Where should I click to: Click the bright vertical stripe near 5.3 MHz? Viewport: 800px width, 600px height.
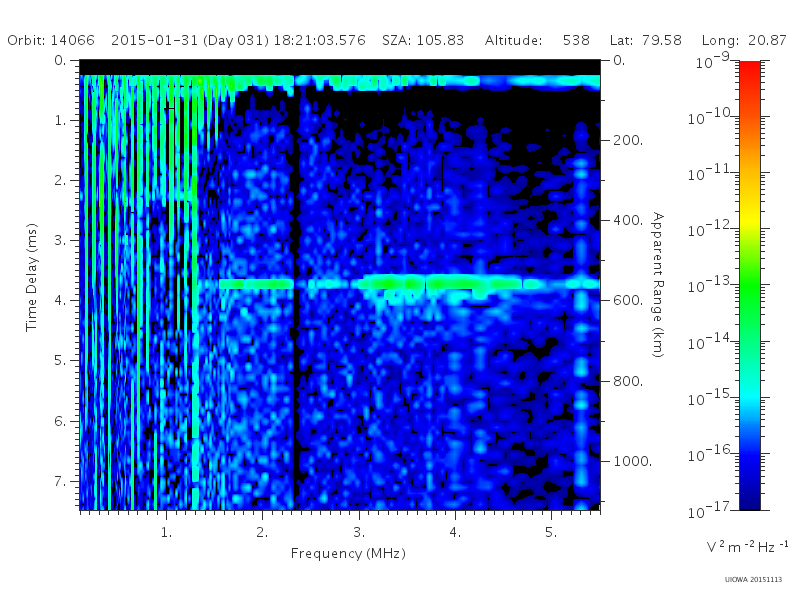click(581, 327)
